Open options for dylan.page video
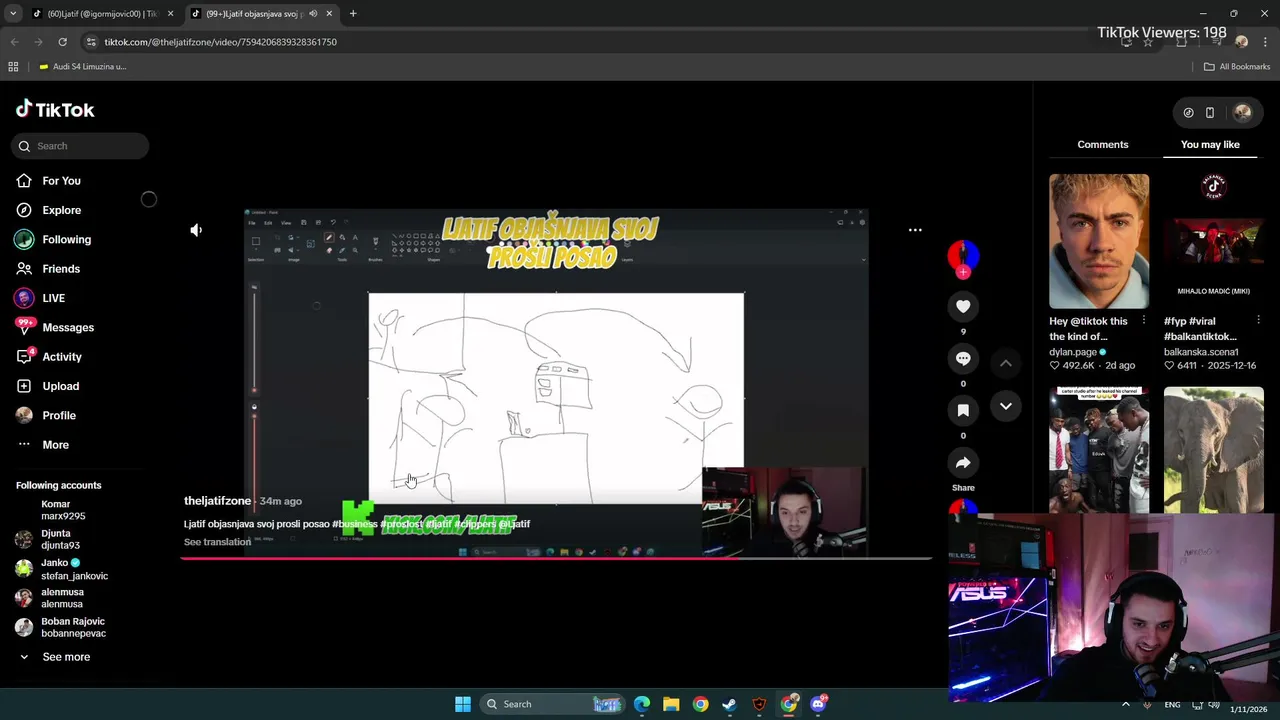Image resolution: width=1280 pixels, height=720 pixels. [x=1143, y=321]
